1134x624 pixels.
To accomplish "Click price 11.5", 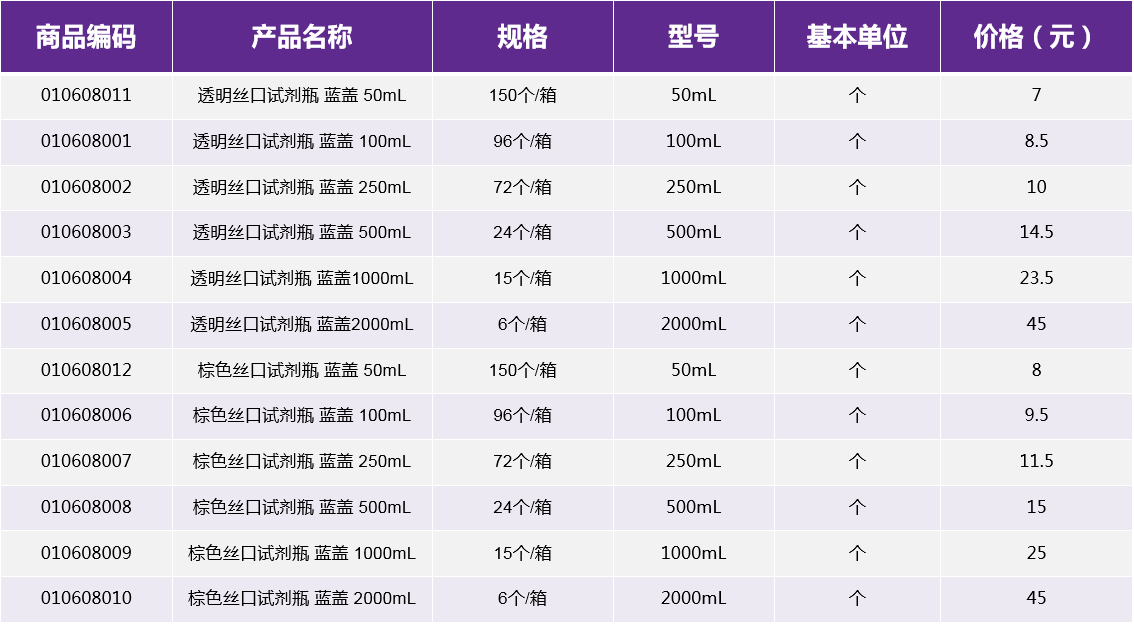I will [1036, 461].
